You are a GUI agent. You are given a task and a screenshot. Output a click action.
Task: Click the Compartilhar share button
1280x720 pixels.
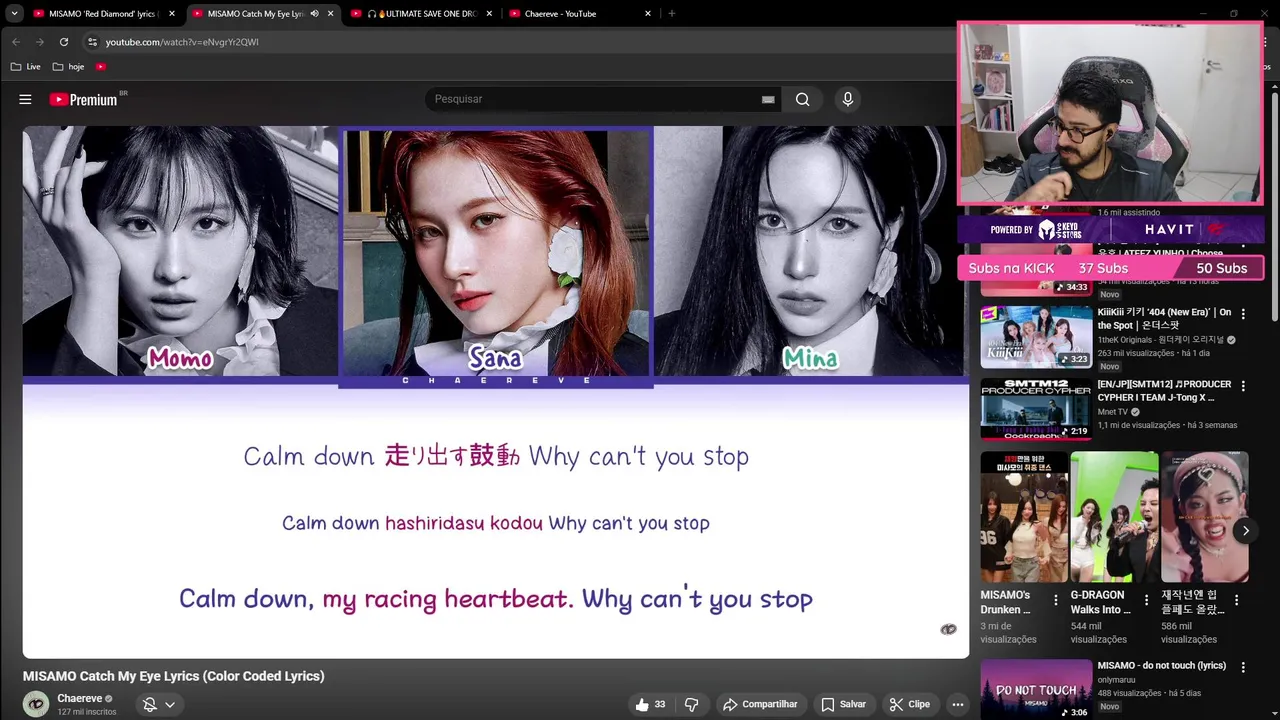click(x=760, y=704)
